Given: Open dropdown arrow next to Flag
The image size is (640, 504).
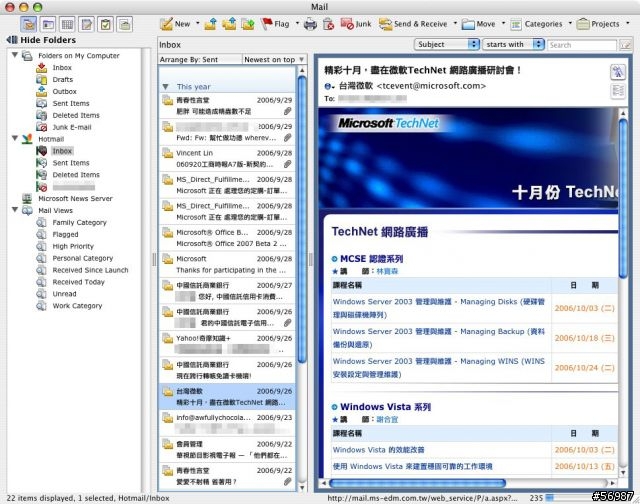Looking at the screenshot, I should tap(297, 23).
